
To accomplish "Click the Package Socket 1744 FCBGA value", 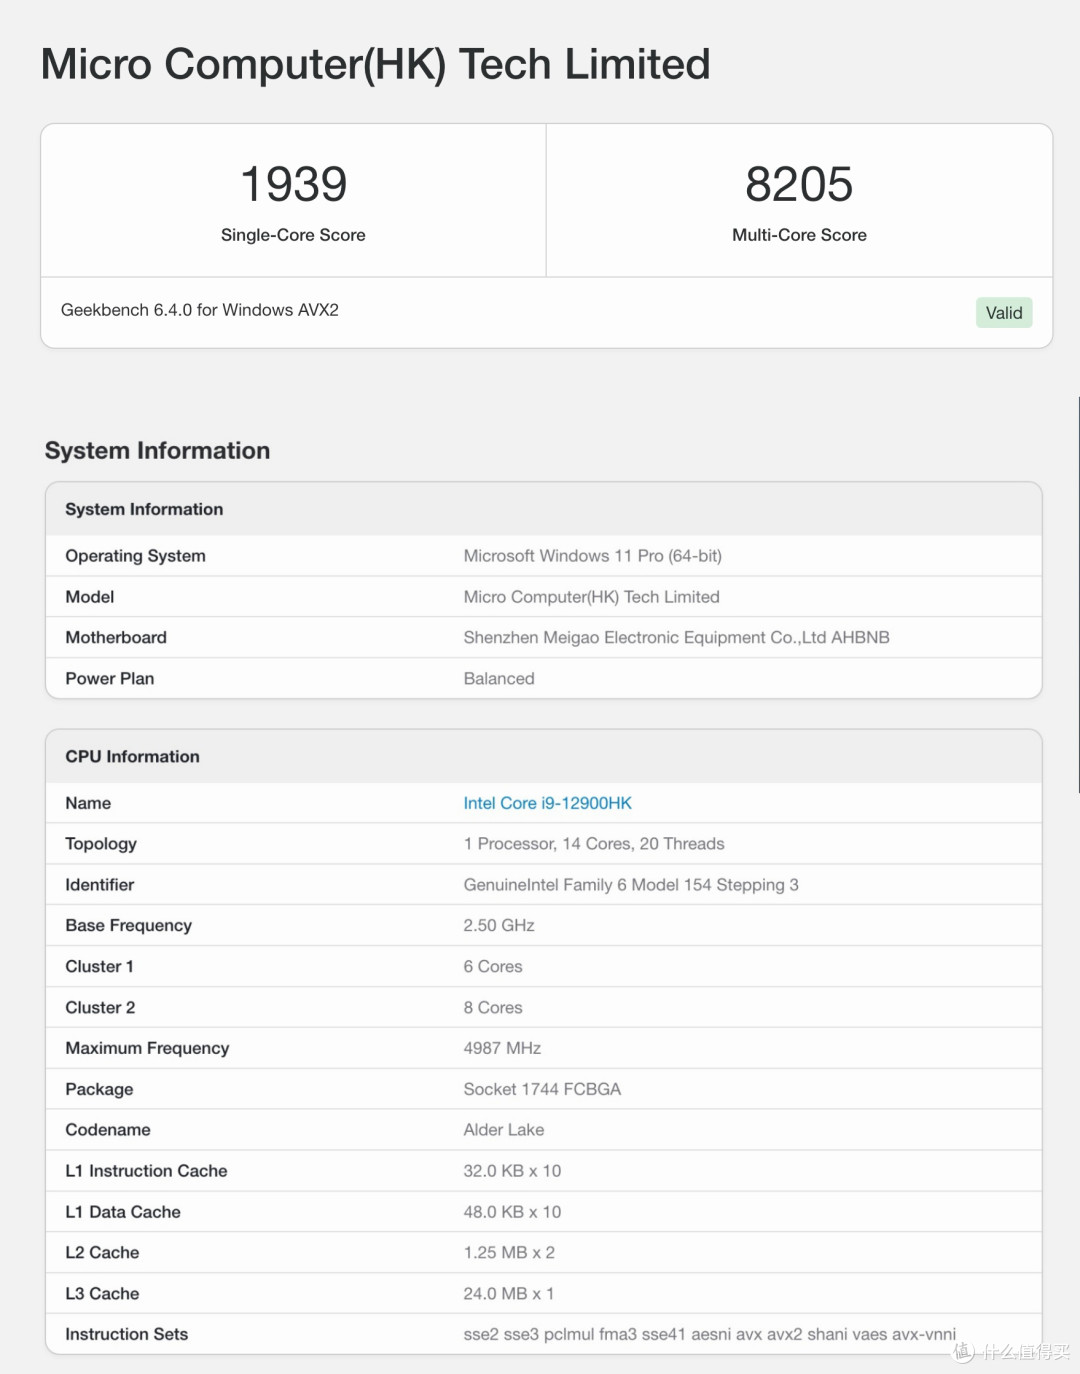I will [542, 1089].
